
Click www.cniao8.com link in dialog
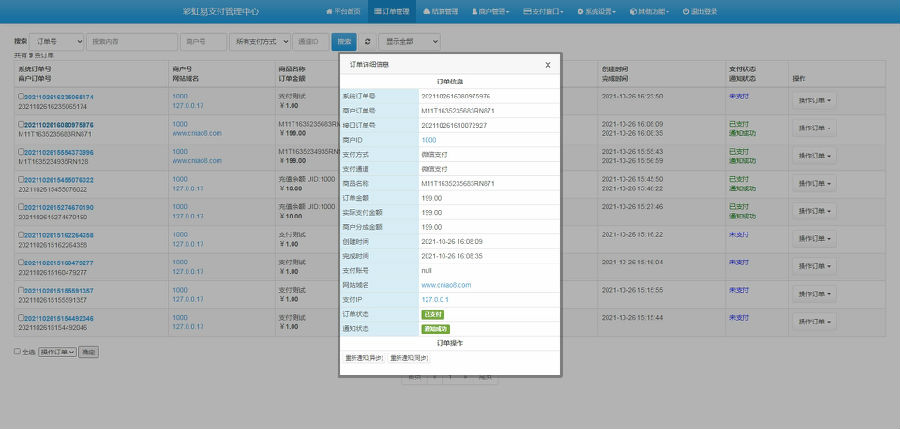coord(446,285)
